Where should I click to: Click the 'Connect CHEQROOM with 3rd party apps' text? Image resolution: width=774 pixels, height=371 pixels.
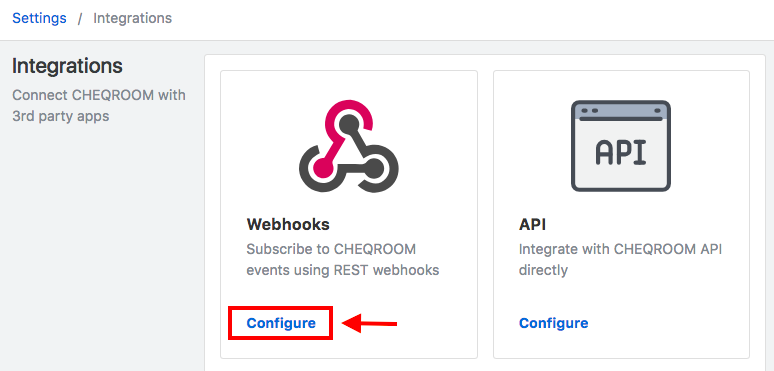click(99, 105)
